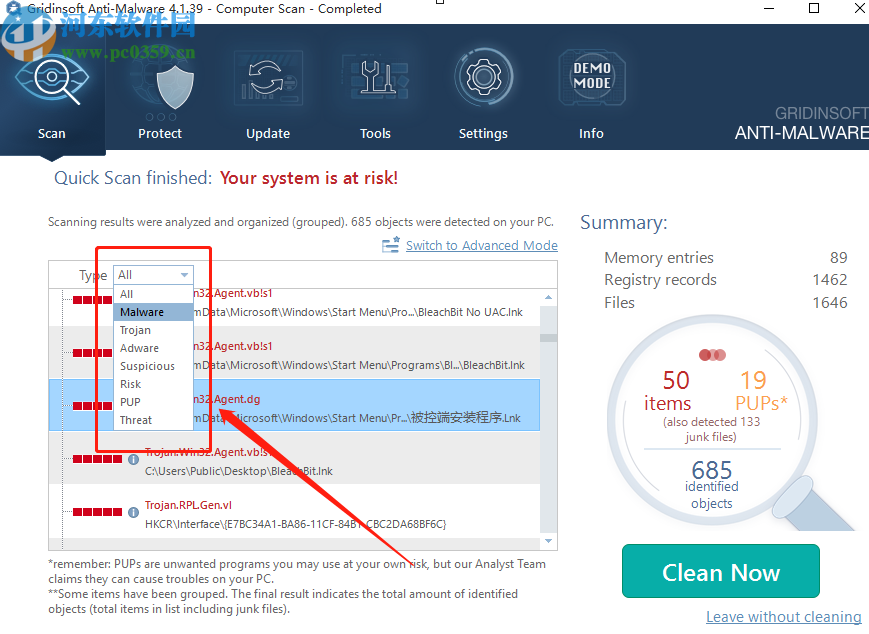Select the Programs BleachBit.lnk result row
The width and height of the screenshot is (869, 634).
294,353
